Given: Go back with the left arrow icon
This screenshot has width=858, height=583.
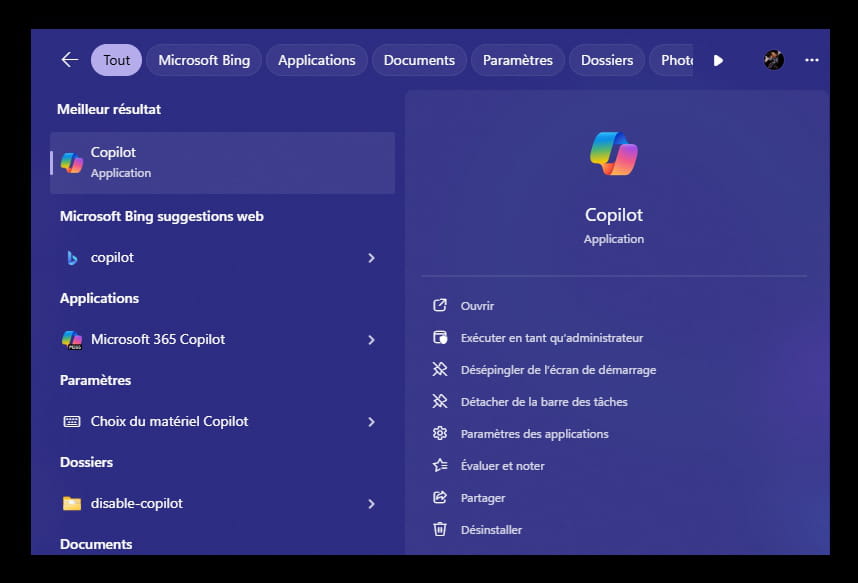Looking at the screenshot, I should tap(70, 60).
